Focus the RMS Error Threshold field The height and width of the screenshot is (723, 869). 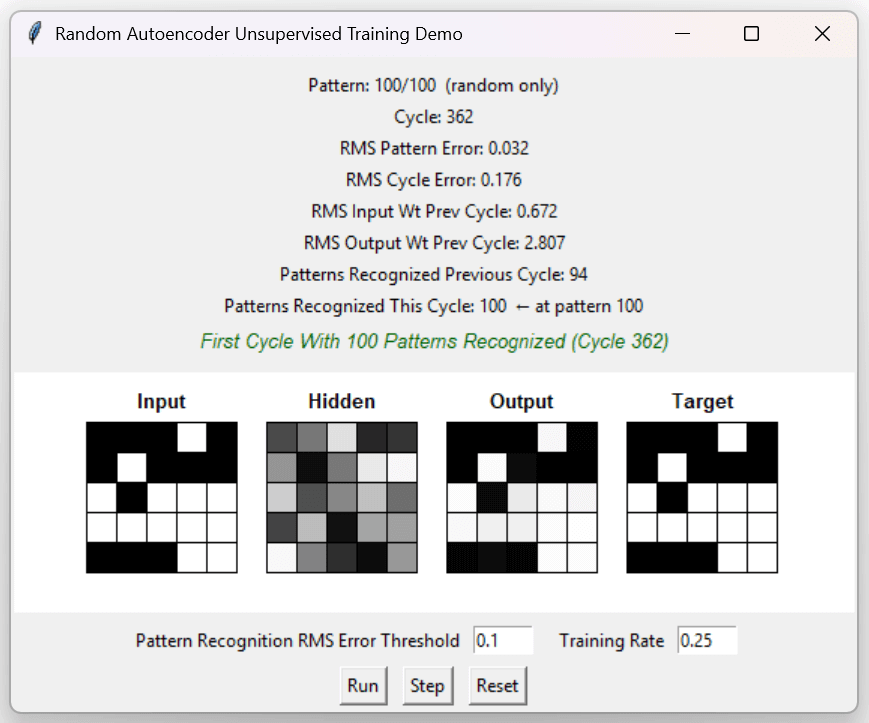click(503, 641)
